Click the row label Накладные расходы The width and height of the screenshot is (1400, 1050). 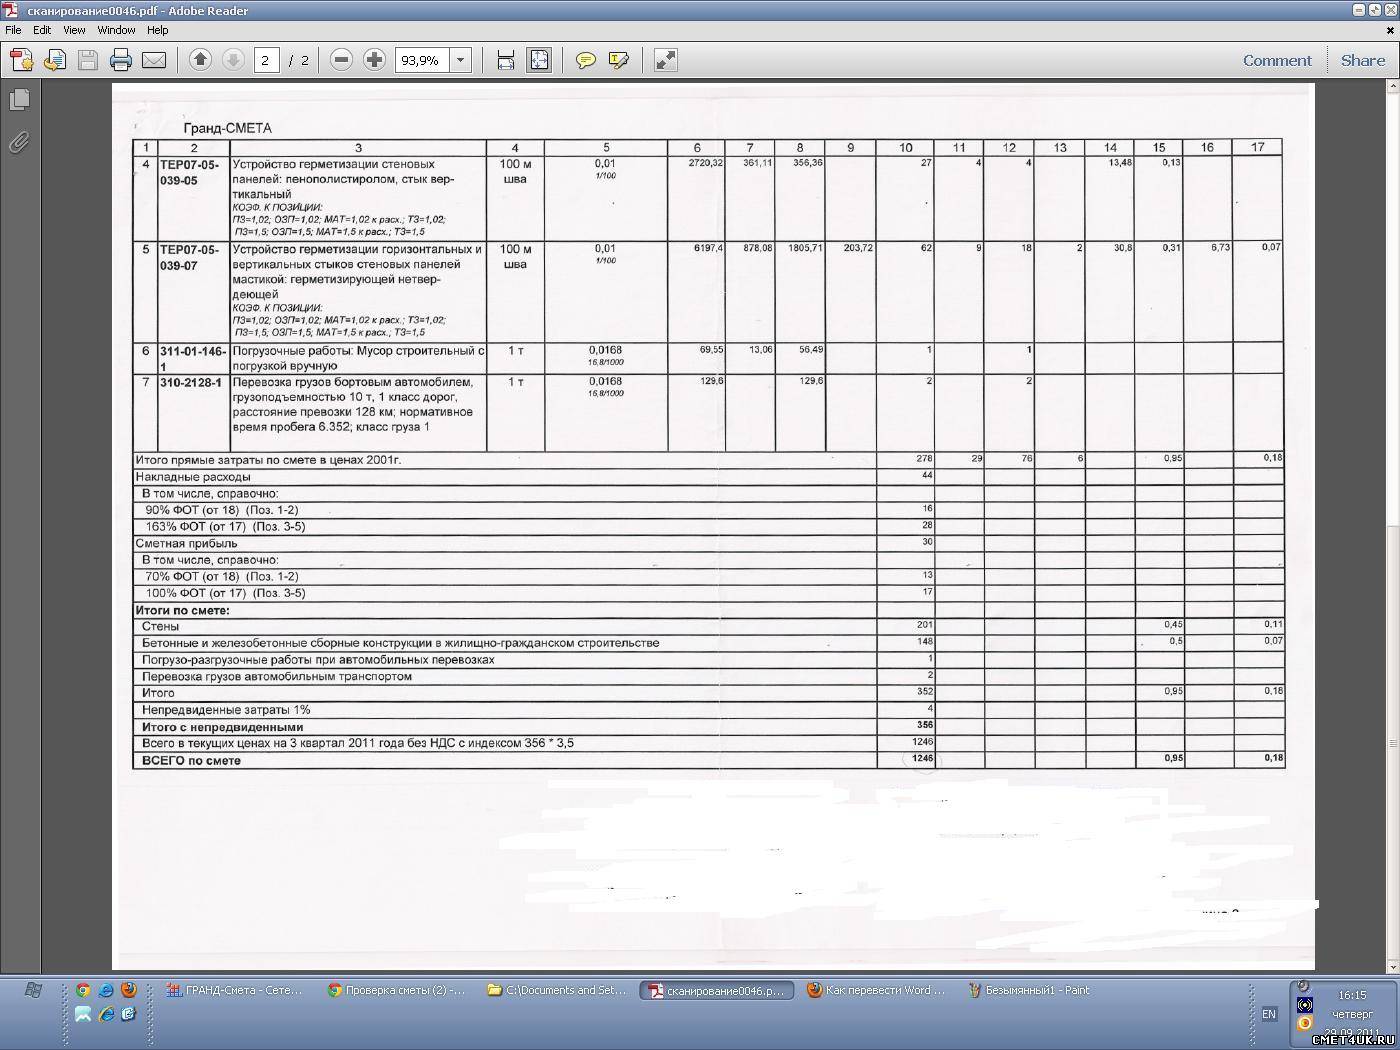pos(193,477)
